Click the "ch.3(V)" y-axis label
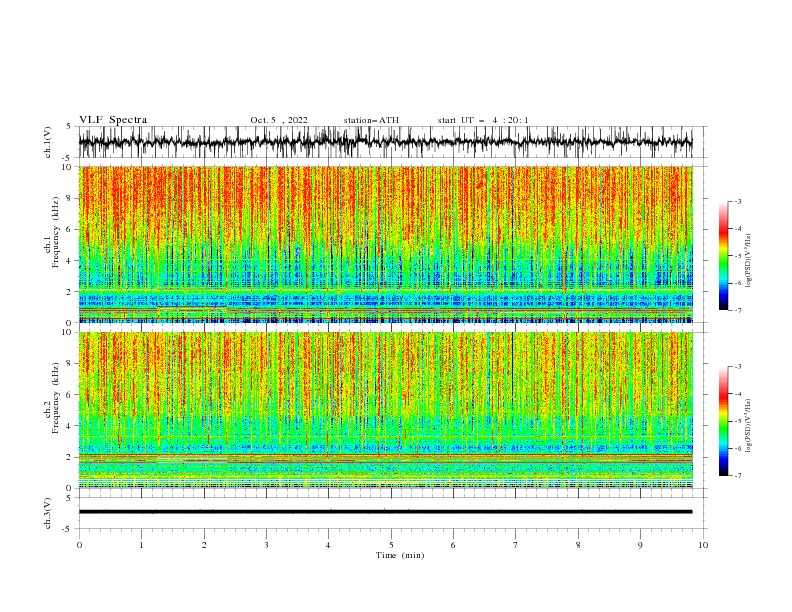The height and width of the screenshot is (612, 792). 48,513
